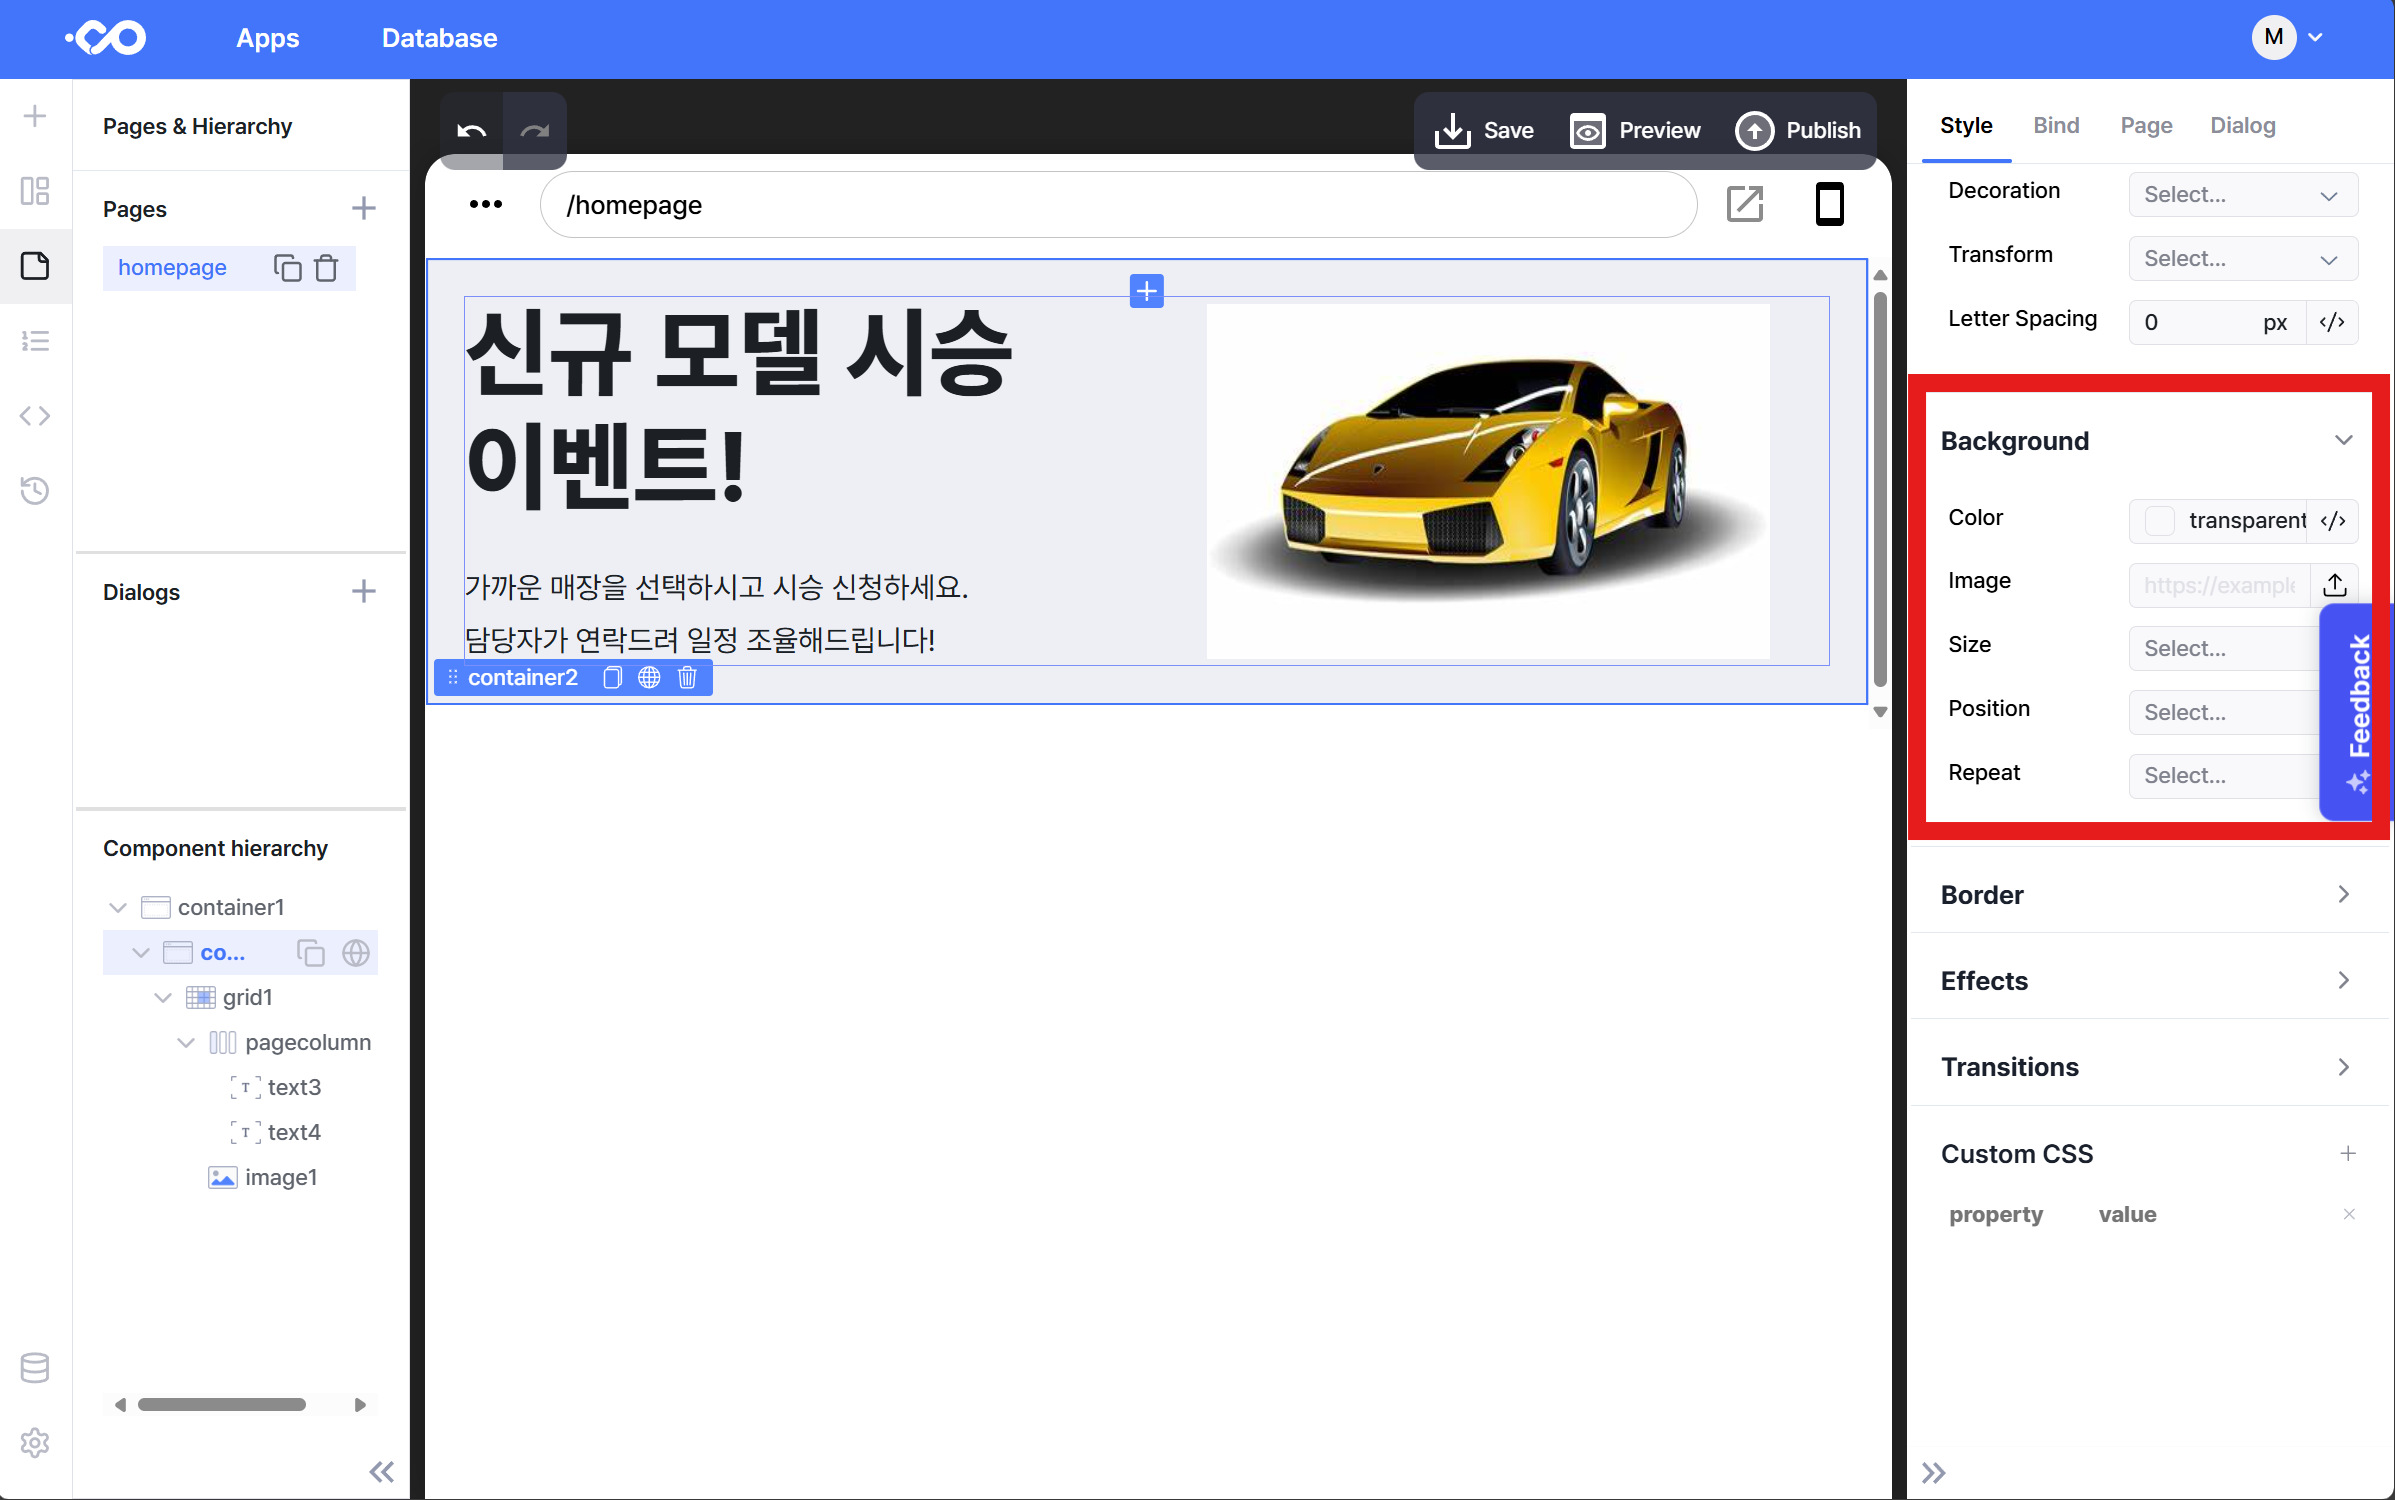Add a Custom CSS property
The width and height of the screenshot is (2395, 1500).
point(2347,1153)
